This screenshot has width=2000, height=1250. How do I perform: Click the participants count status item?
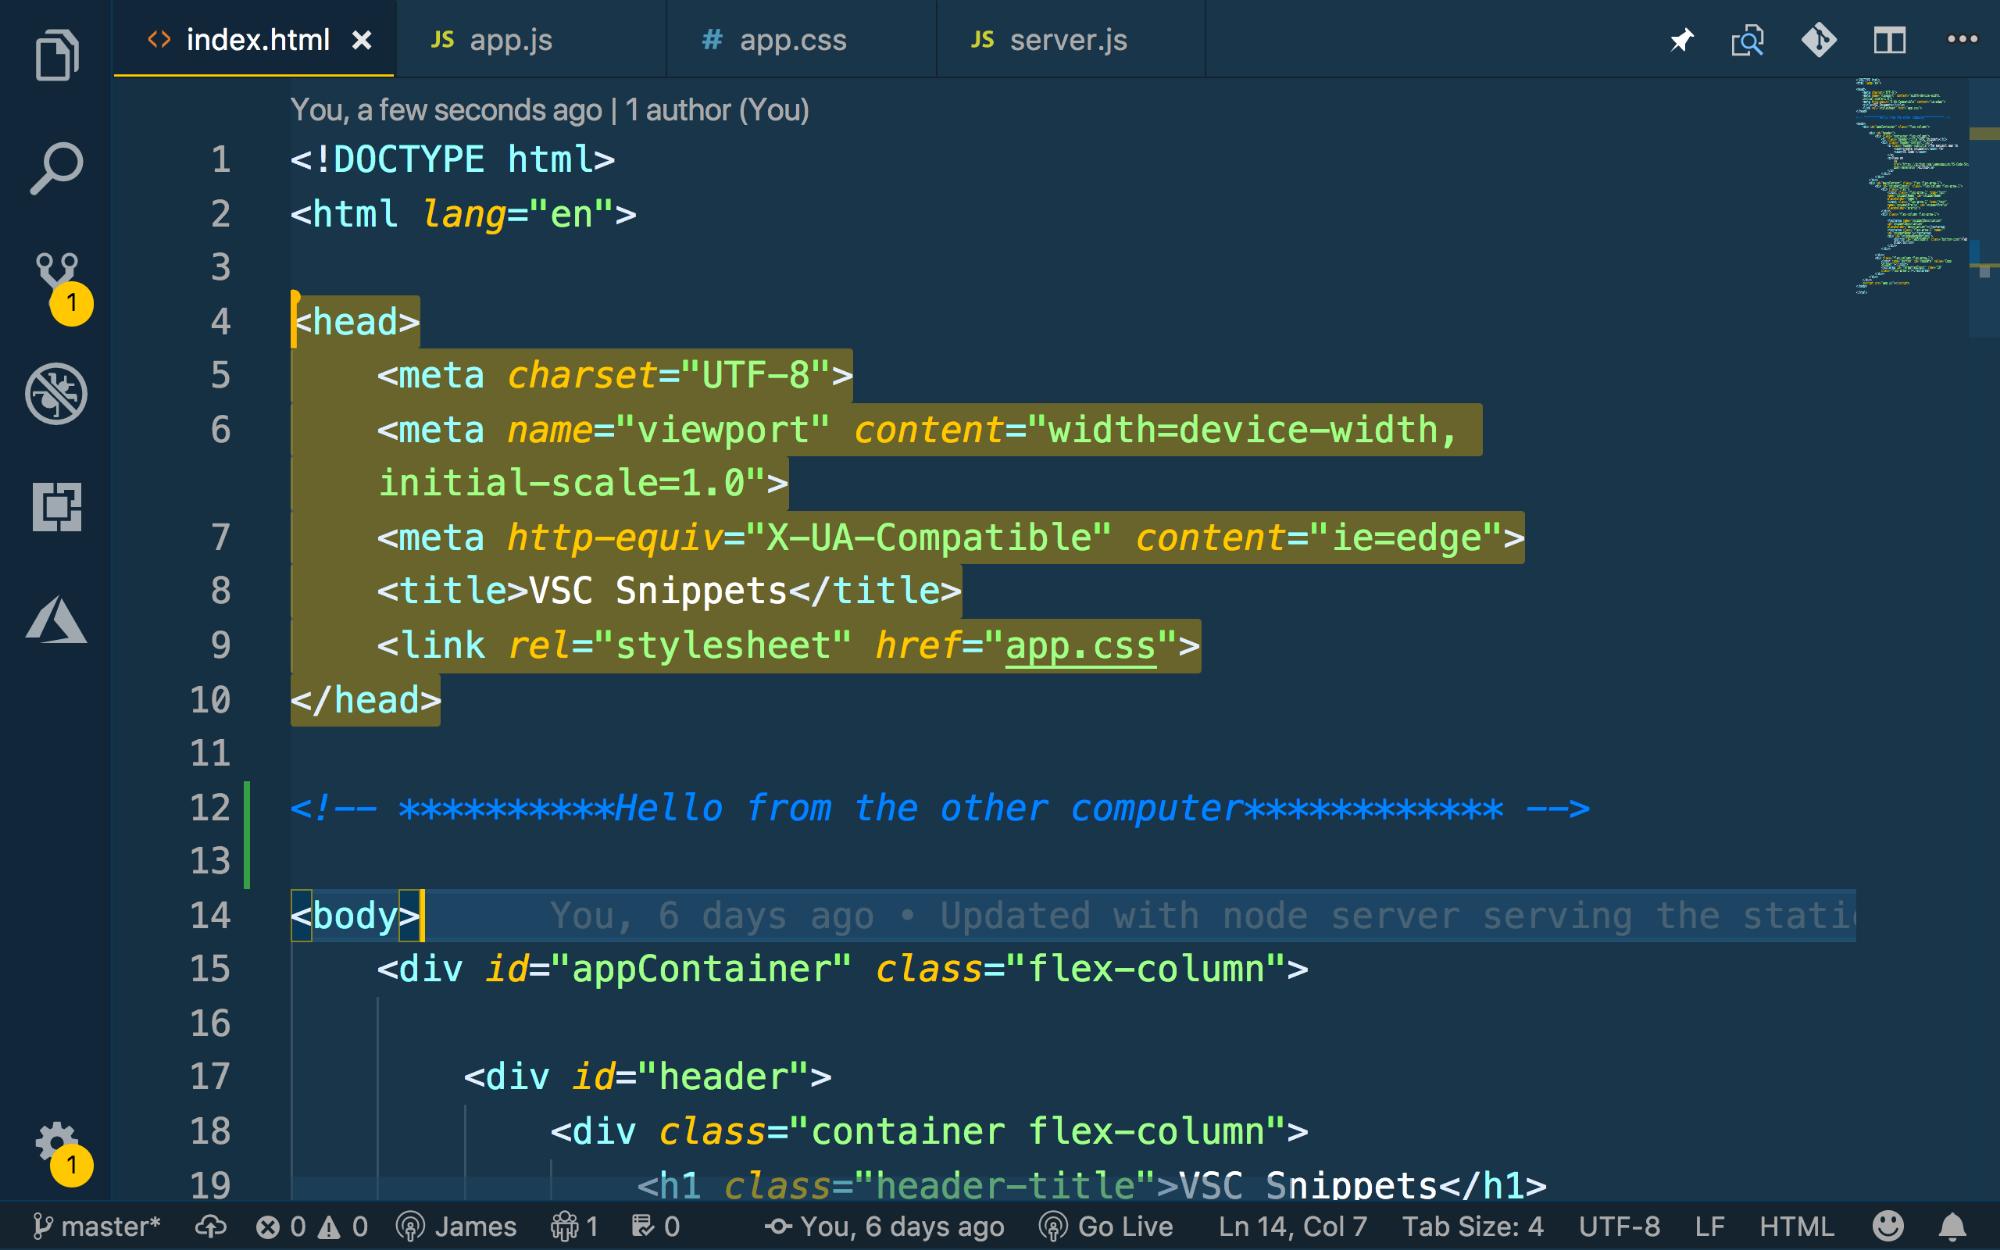point(575,1226)
